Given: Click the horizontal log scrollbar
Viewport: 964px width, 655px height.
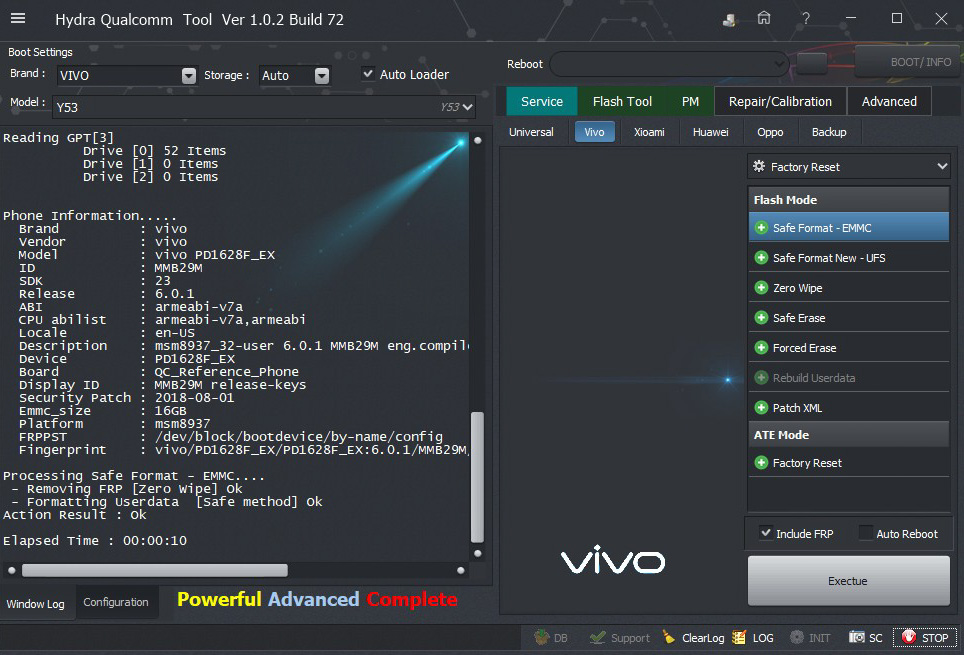Looking at the screenshot, I should click(x=154, y=570).
